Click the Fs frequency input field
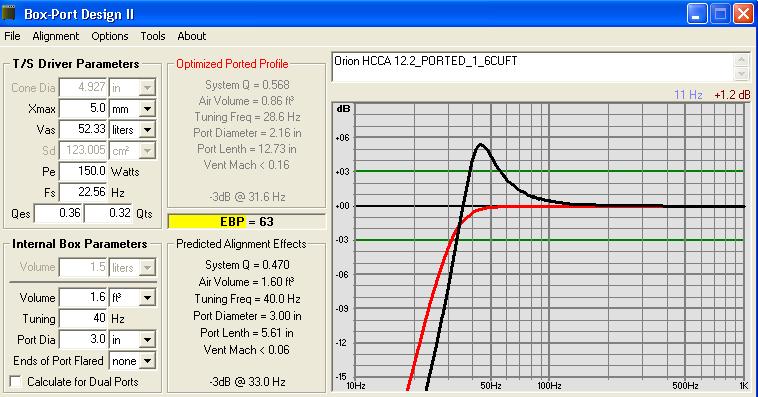758x397 pixels. 83,192
